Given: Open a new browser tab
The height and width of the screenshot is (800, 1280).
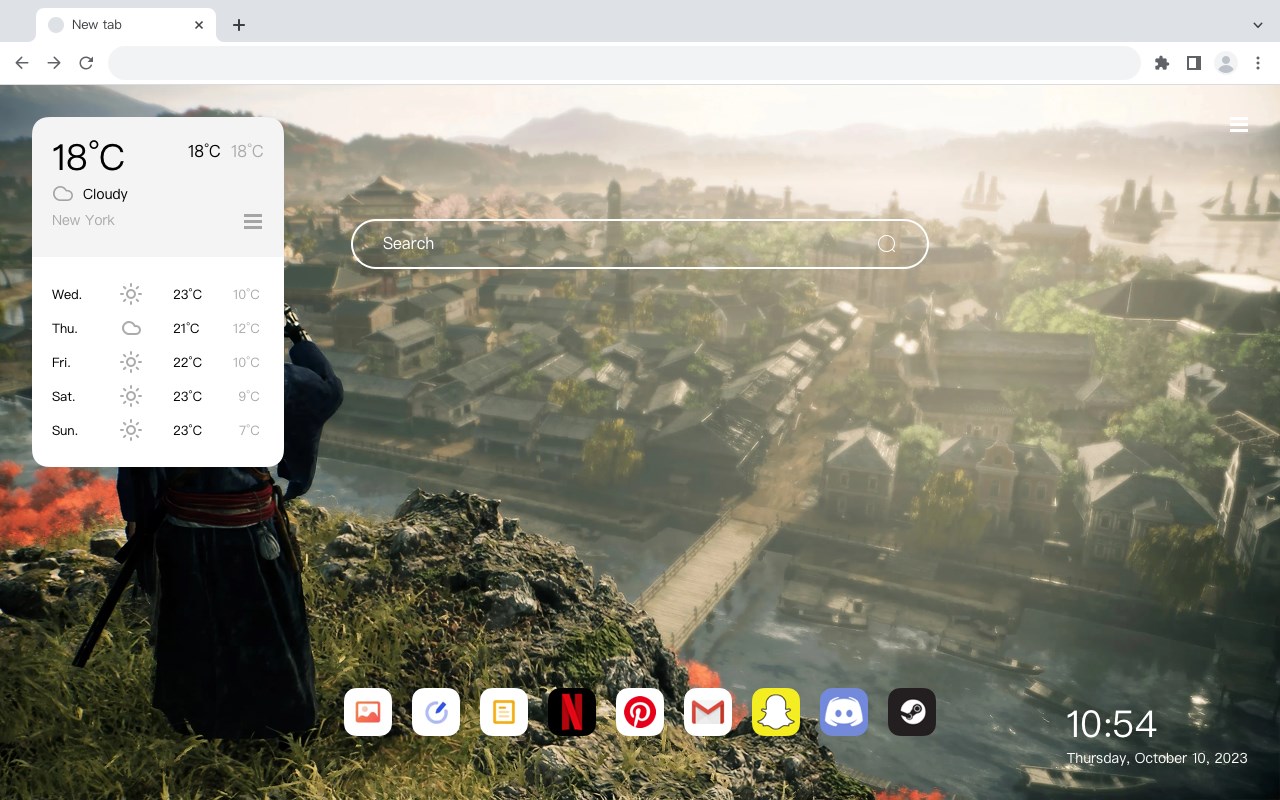Looking at the screenshot, I should coord(238,25).
